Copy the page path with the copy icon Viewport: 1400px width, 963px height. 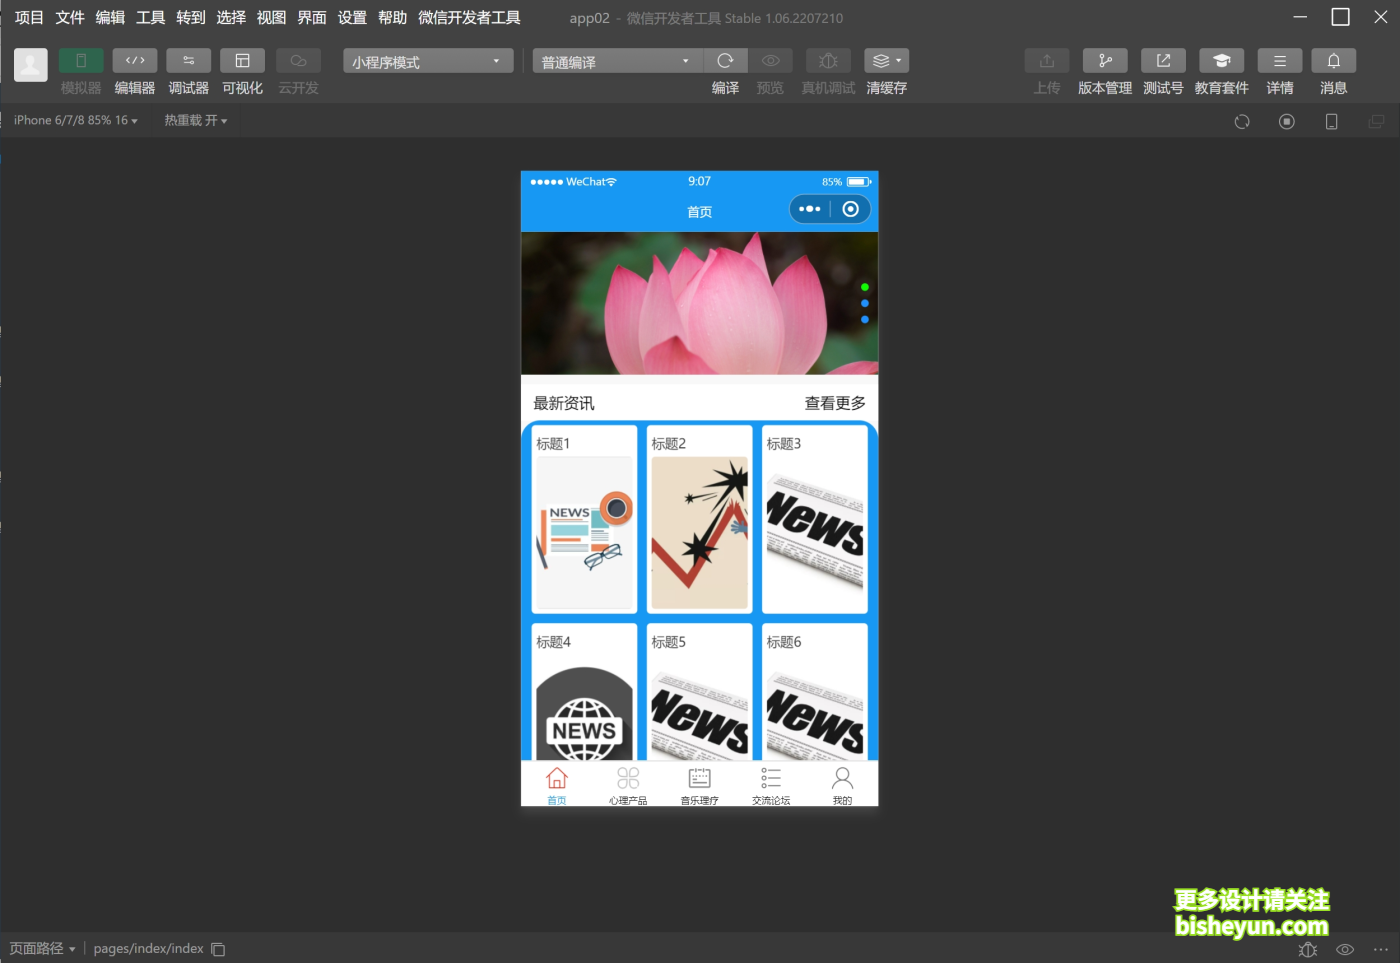(x=218, y=949)
